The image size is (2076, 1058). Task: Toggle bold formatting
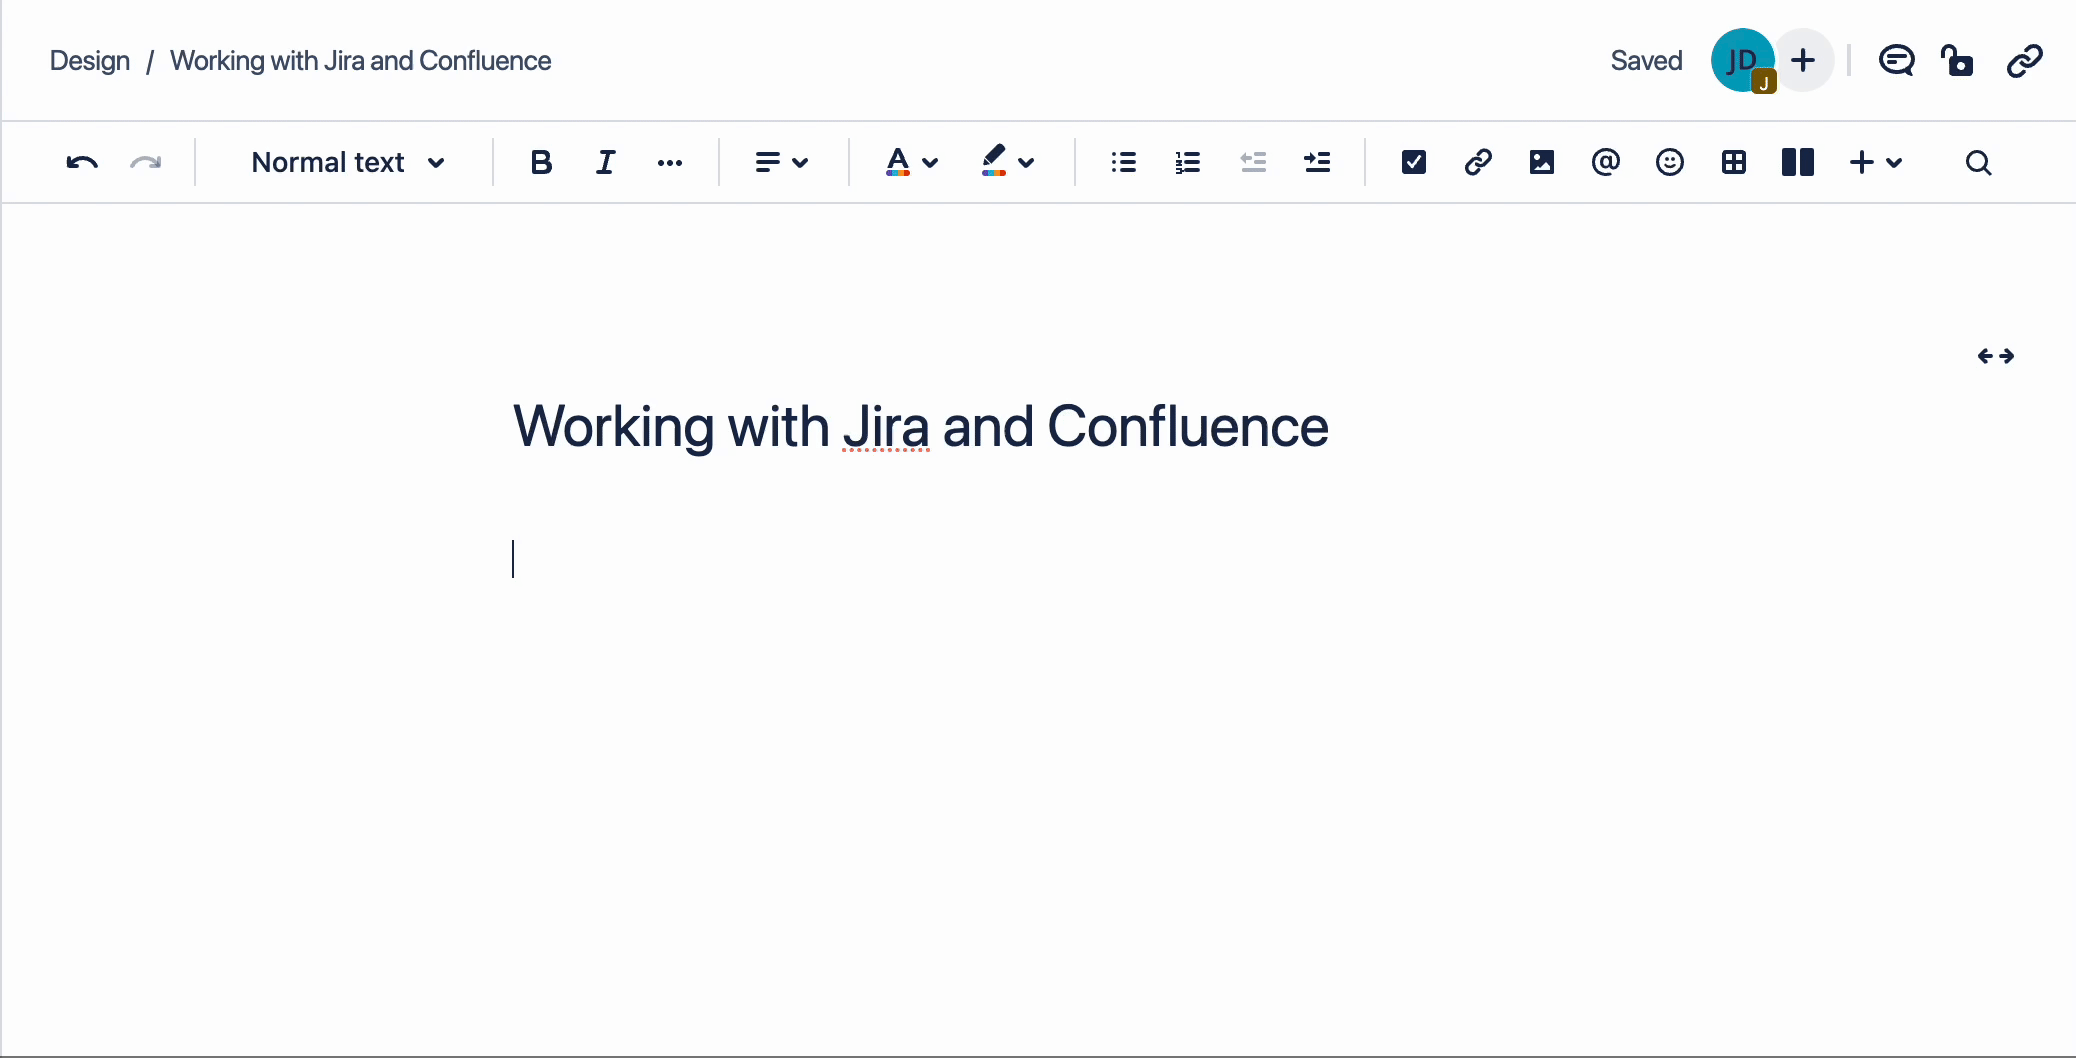click(x=541, y=162)
